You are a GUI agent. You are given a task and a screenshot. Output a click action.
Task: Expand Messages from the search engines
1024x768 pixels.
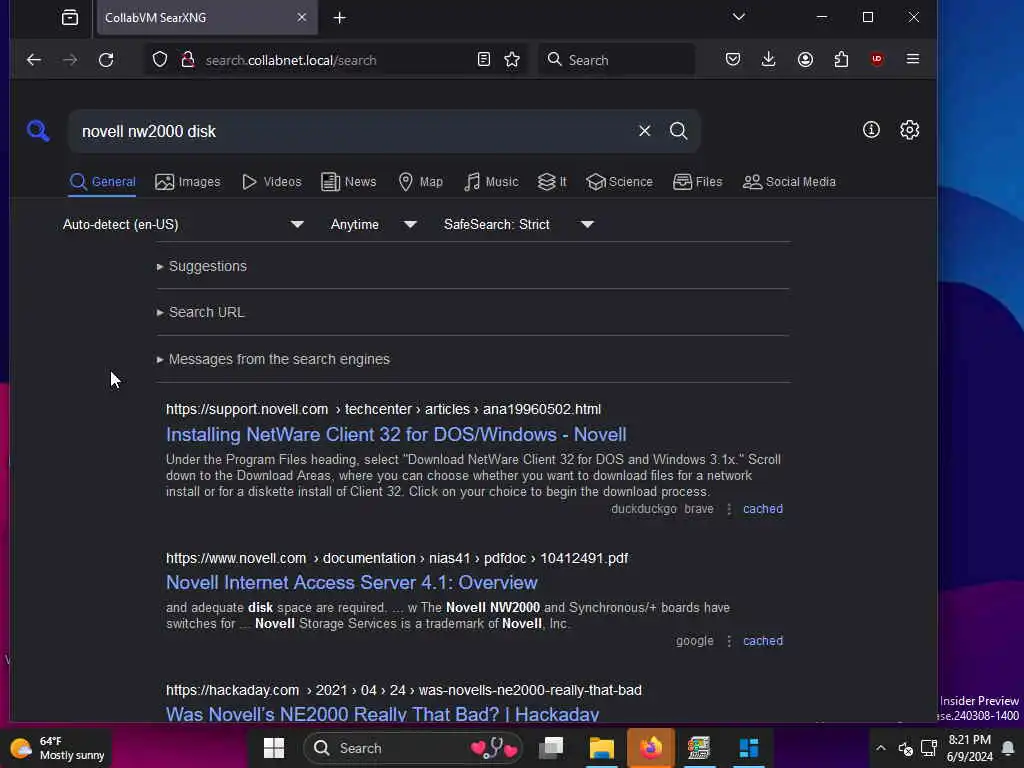tap(273, 359)
